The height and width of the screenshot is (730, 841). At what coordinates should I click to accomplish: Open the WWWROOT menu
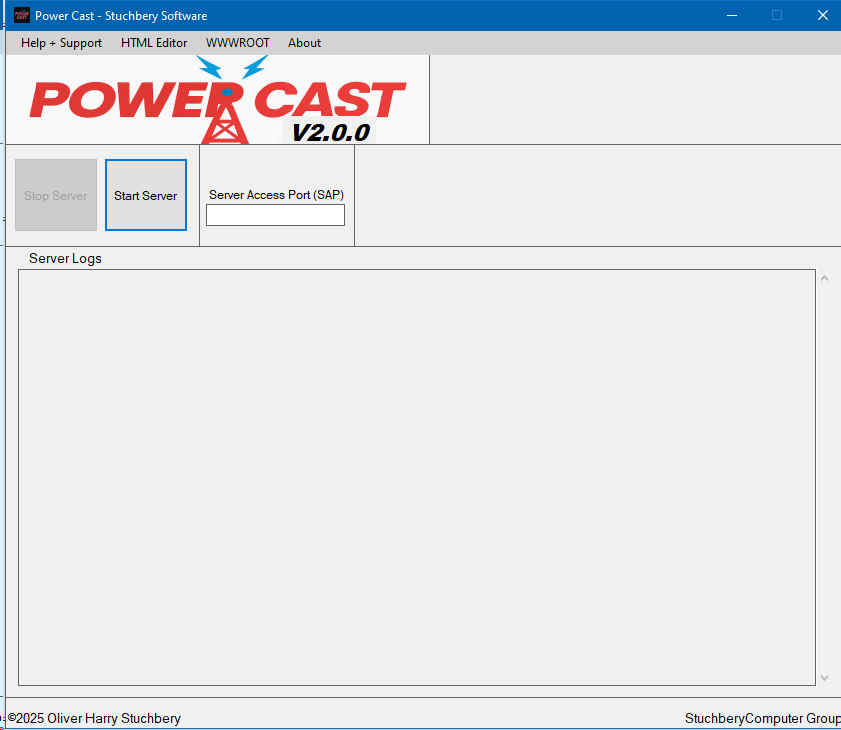238,43
